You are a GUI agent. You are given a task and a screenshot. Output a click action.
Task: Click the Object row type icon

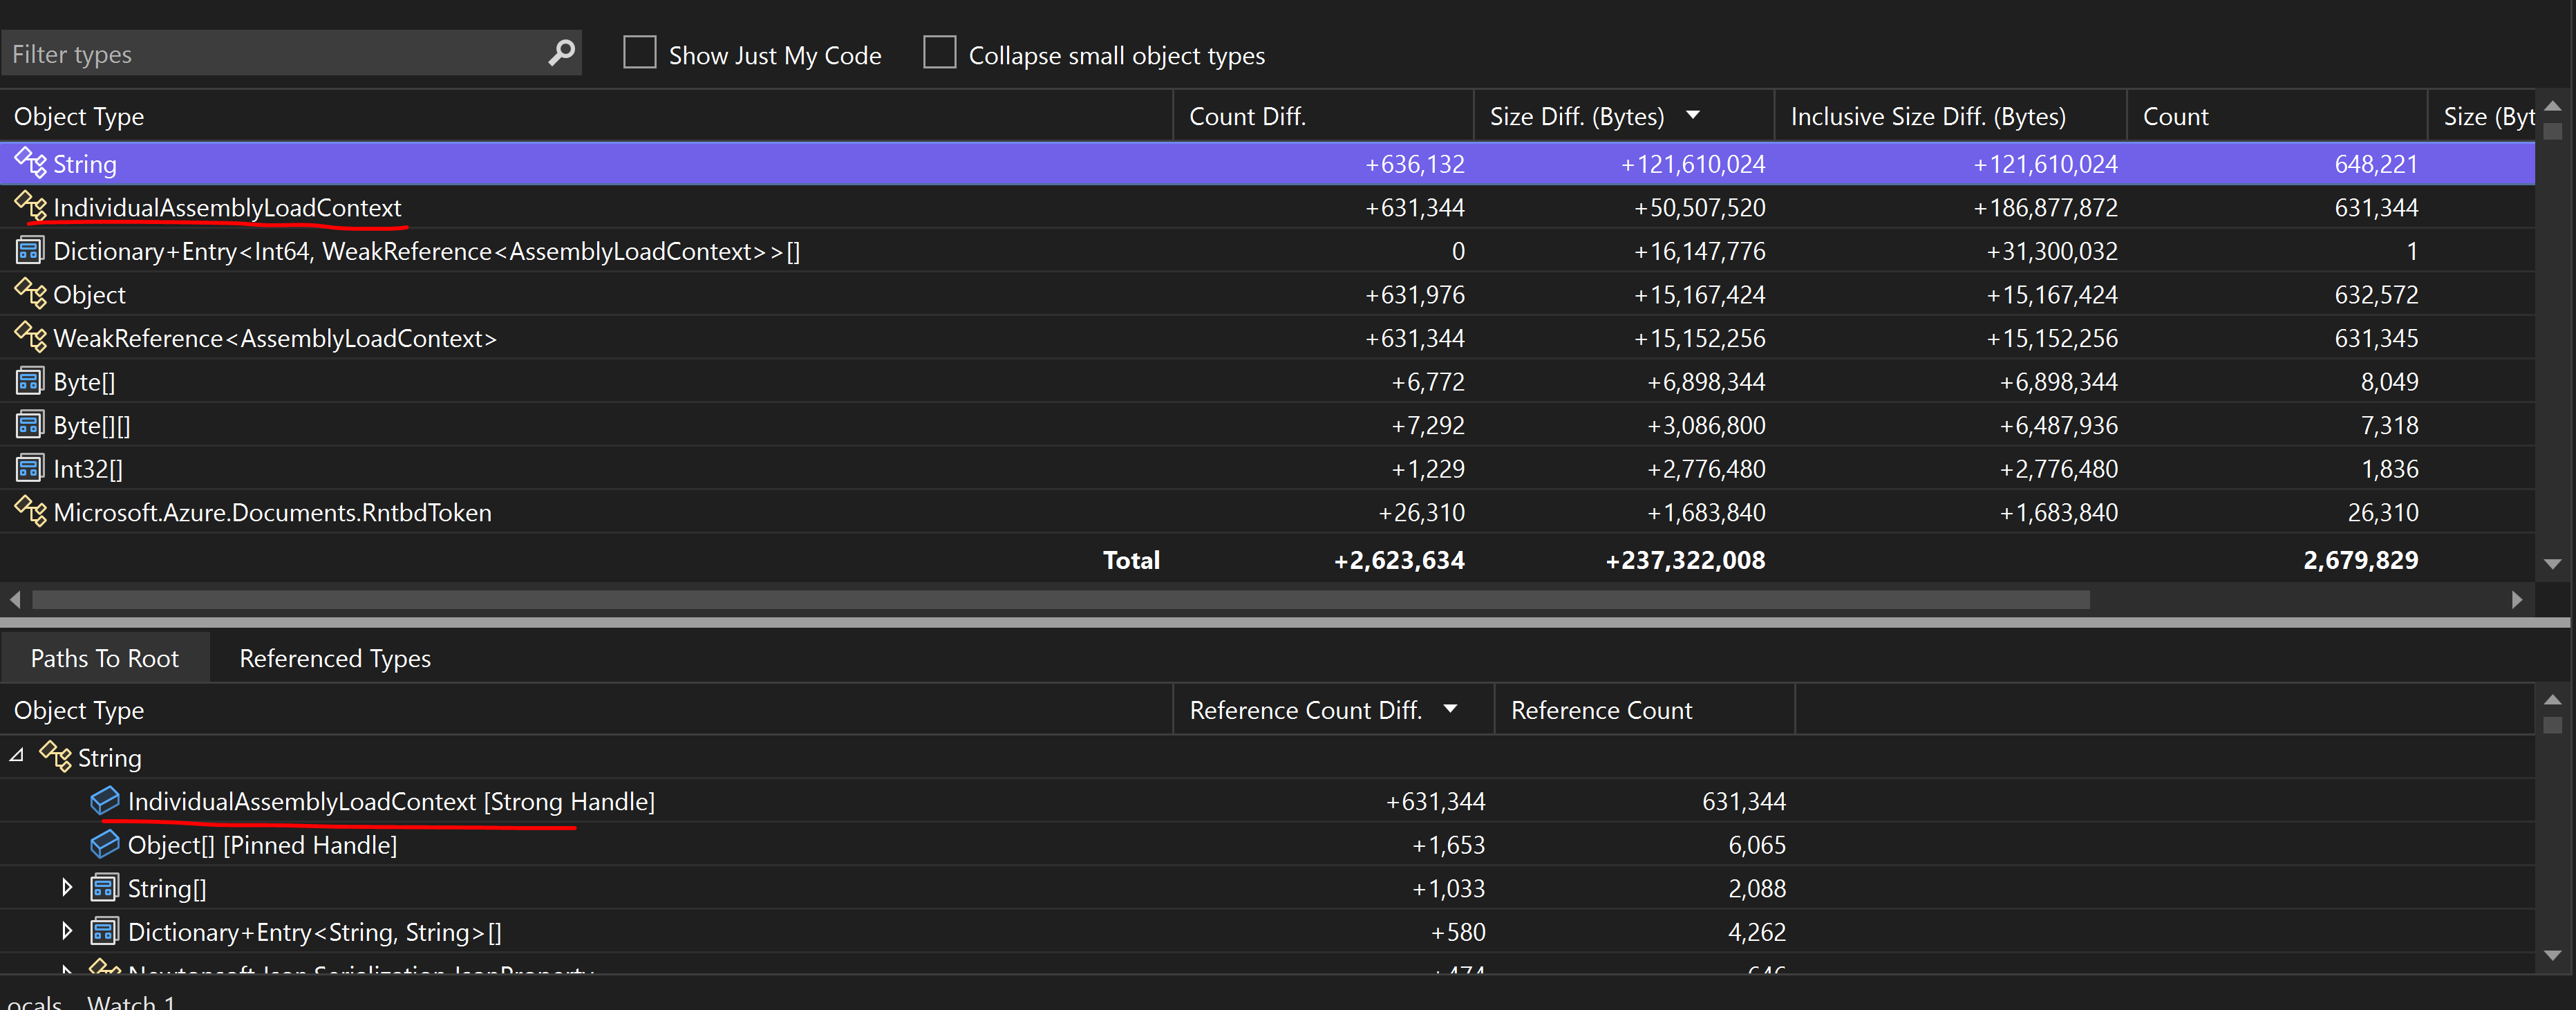point(31,293)
